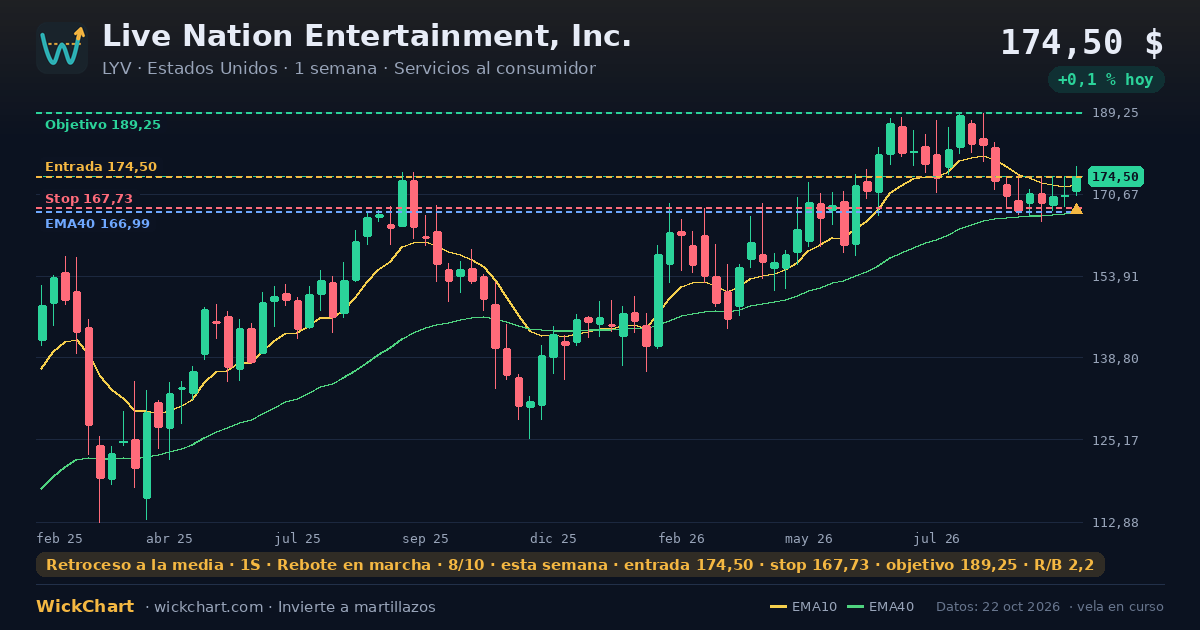Image resolution: width=1200 pixels, height=630 pixels.
Task: Click the WickChart logo icon
Action: pos(62,48)
